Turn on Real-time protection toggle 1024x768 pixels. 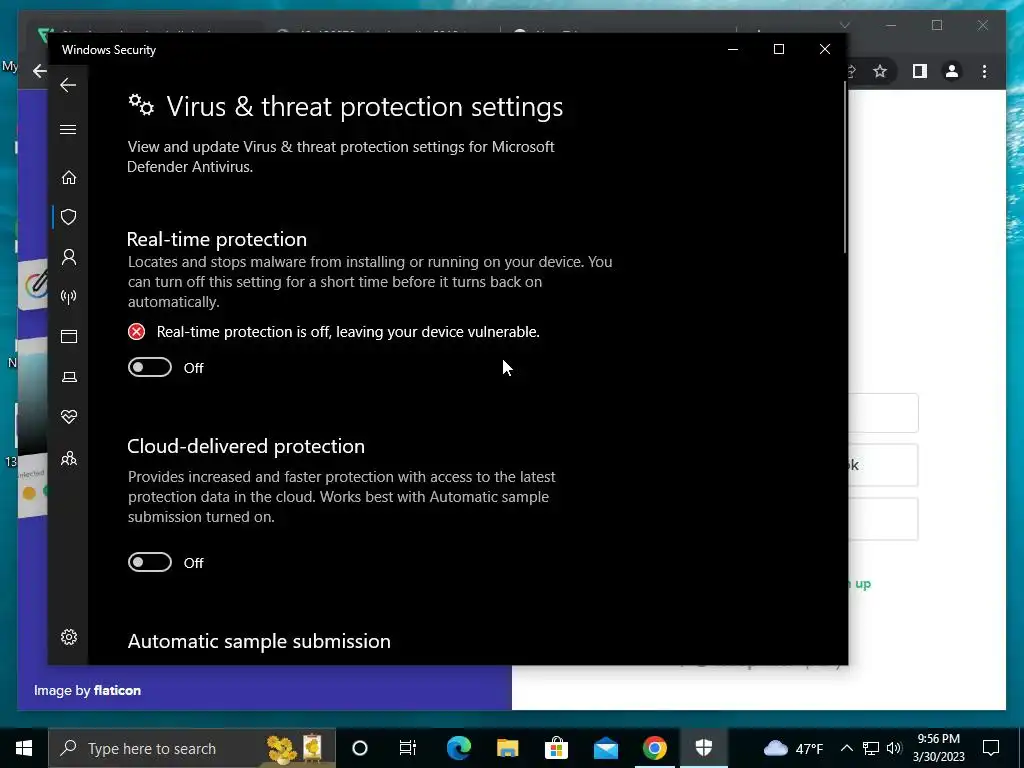(x=150, y=368)
